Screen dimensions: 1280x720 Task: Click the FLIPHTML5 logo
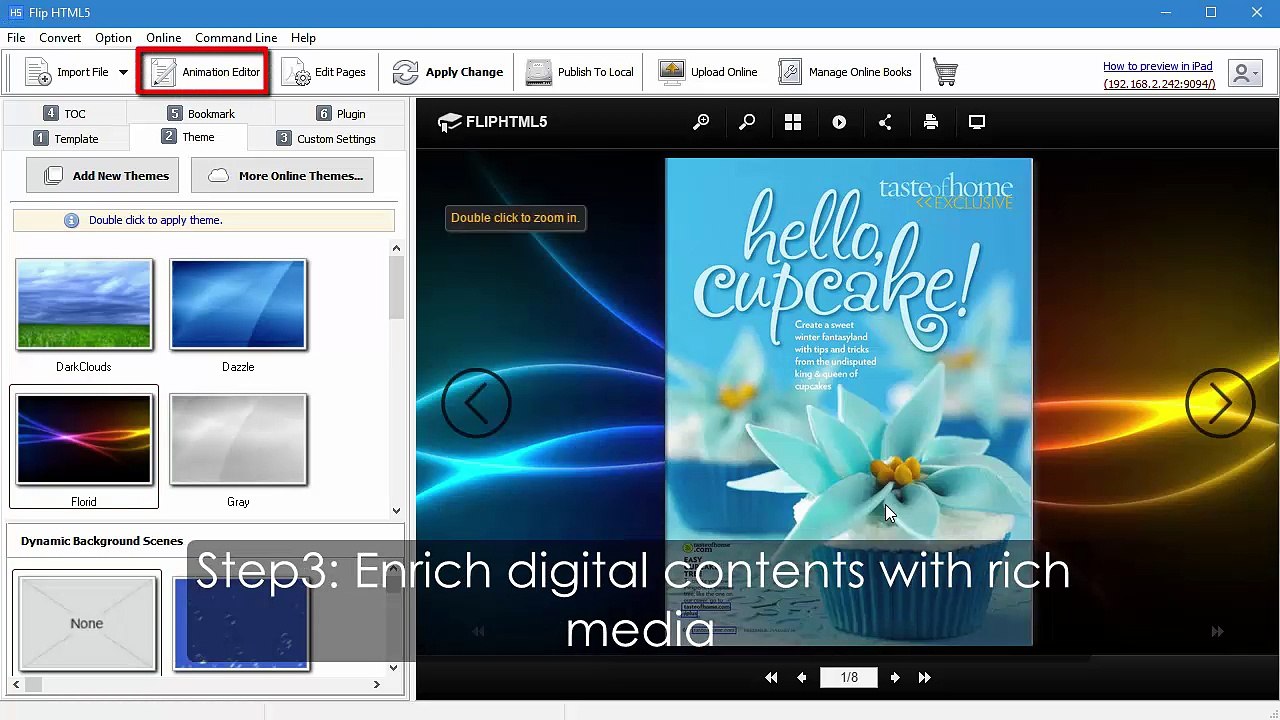click(x=492, y=122)
